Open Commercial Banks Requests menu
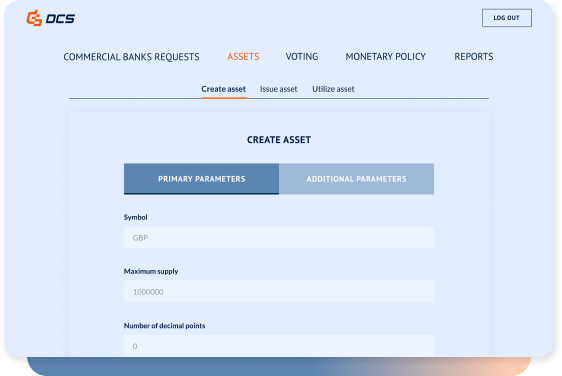562x376 pixels. click(131, 57)
